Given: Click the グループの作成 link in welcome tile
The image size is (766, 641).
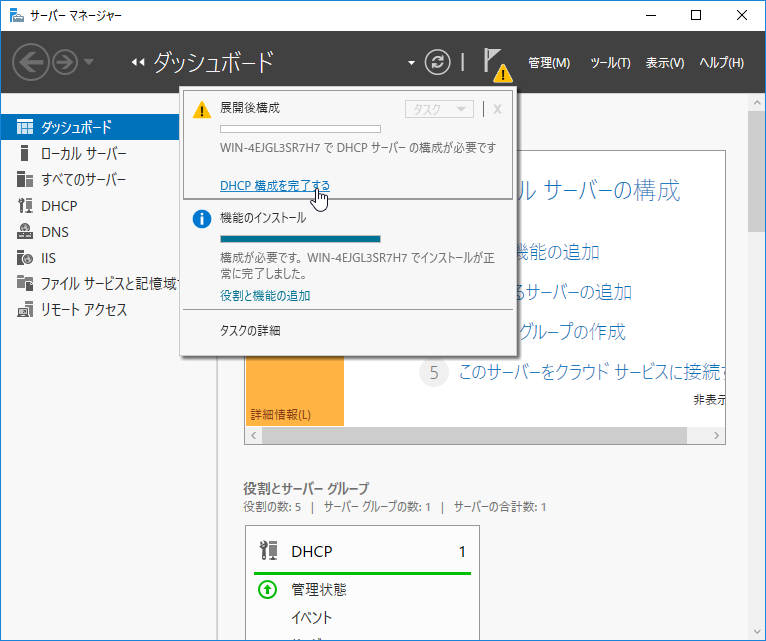Looking at the screenshot, I should point(572,332).
